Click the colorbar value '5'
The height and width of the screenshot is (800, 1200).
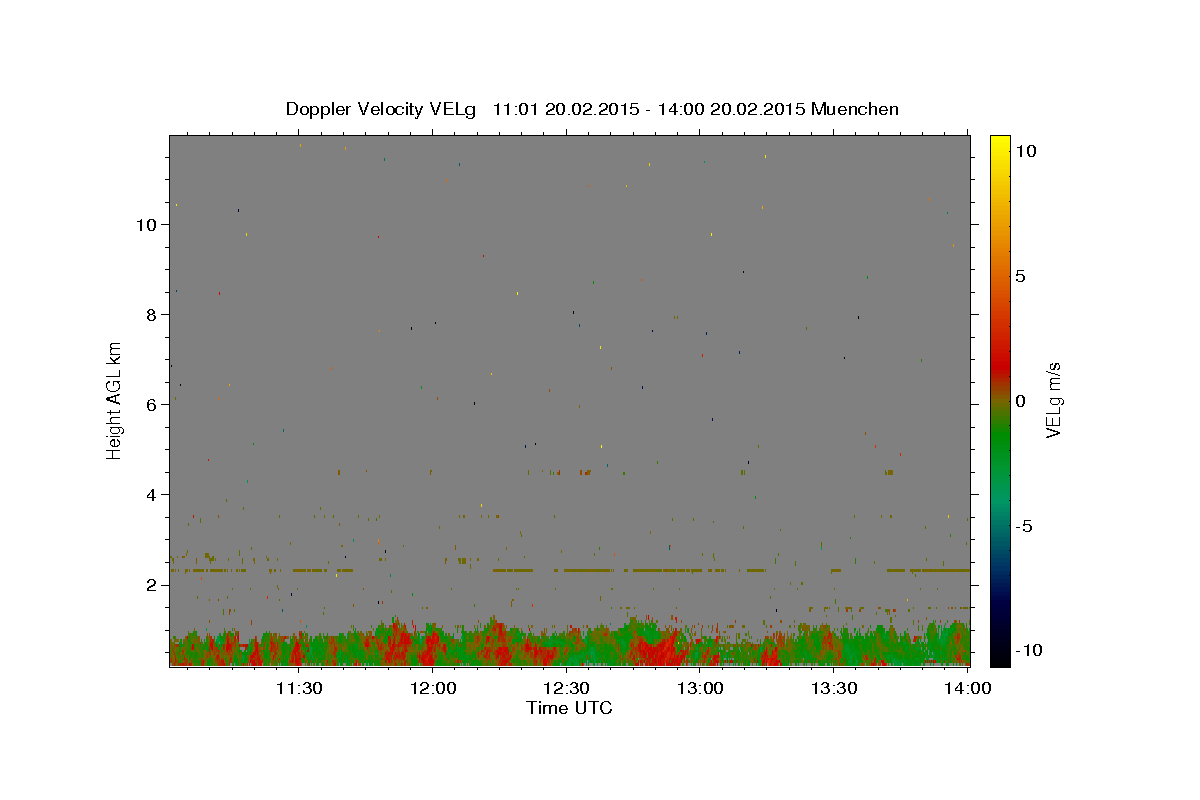pos(1020,276)
